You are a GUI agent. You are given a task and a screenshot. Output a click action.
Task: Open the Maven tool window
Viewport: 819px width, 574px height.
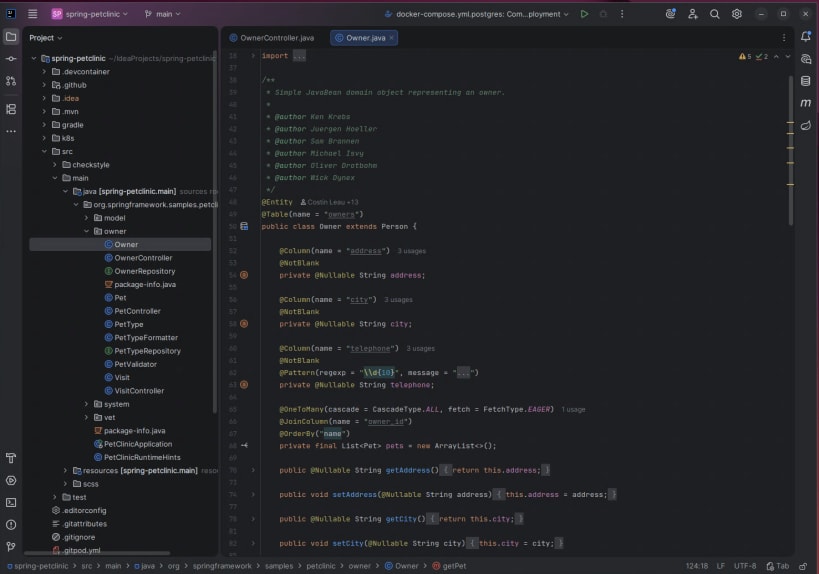(x=806, y=103)
